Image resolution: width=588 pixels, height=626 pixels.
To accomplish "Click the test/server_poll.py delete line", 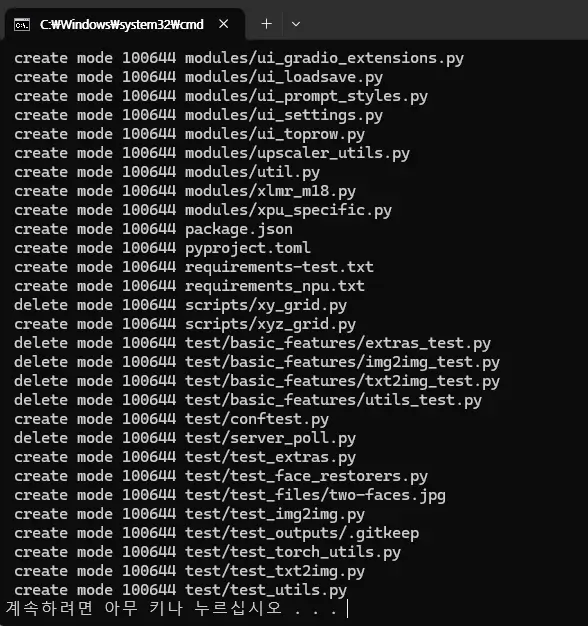I will pos(185,438).
